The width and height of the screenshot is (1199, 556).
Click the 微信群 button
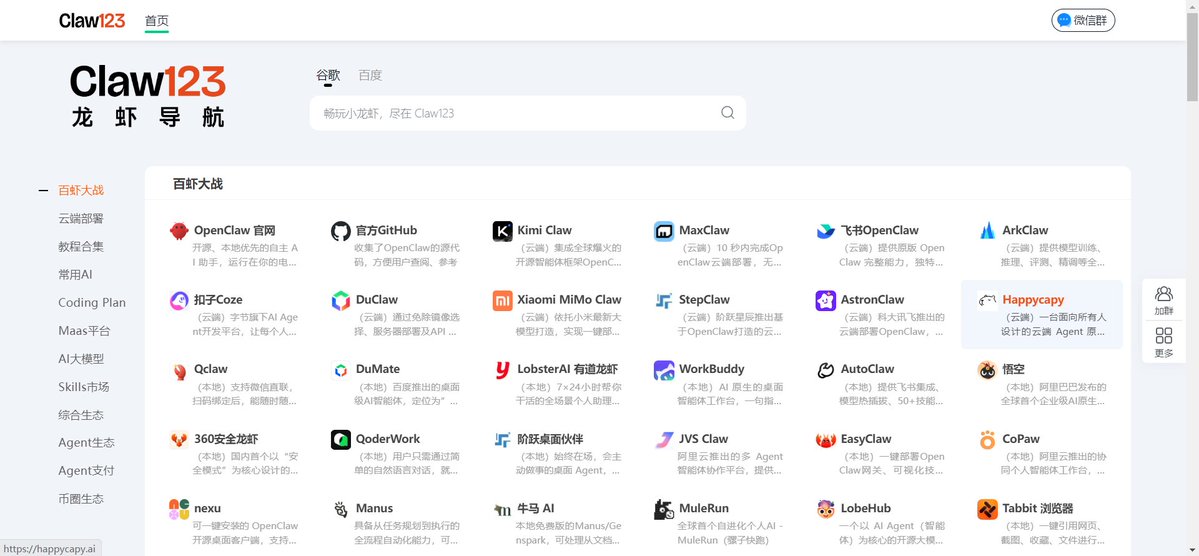tap(1084, 20)
